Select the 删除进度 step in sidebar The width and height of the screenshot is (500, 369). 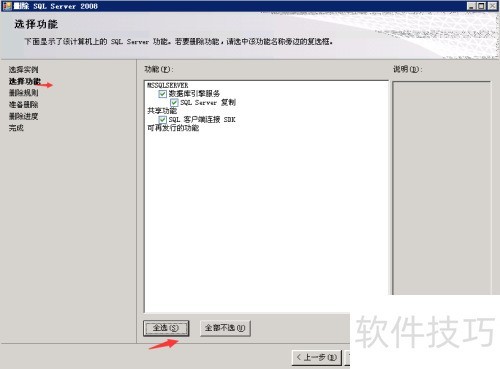click(23, 116)
